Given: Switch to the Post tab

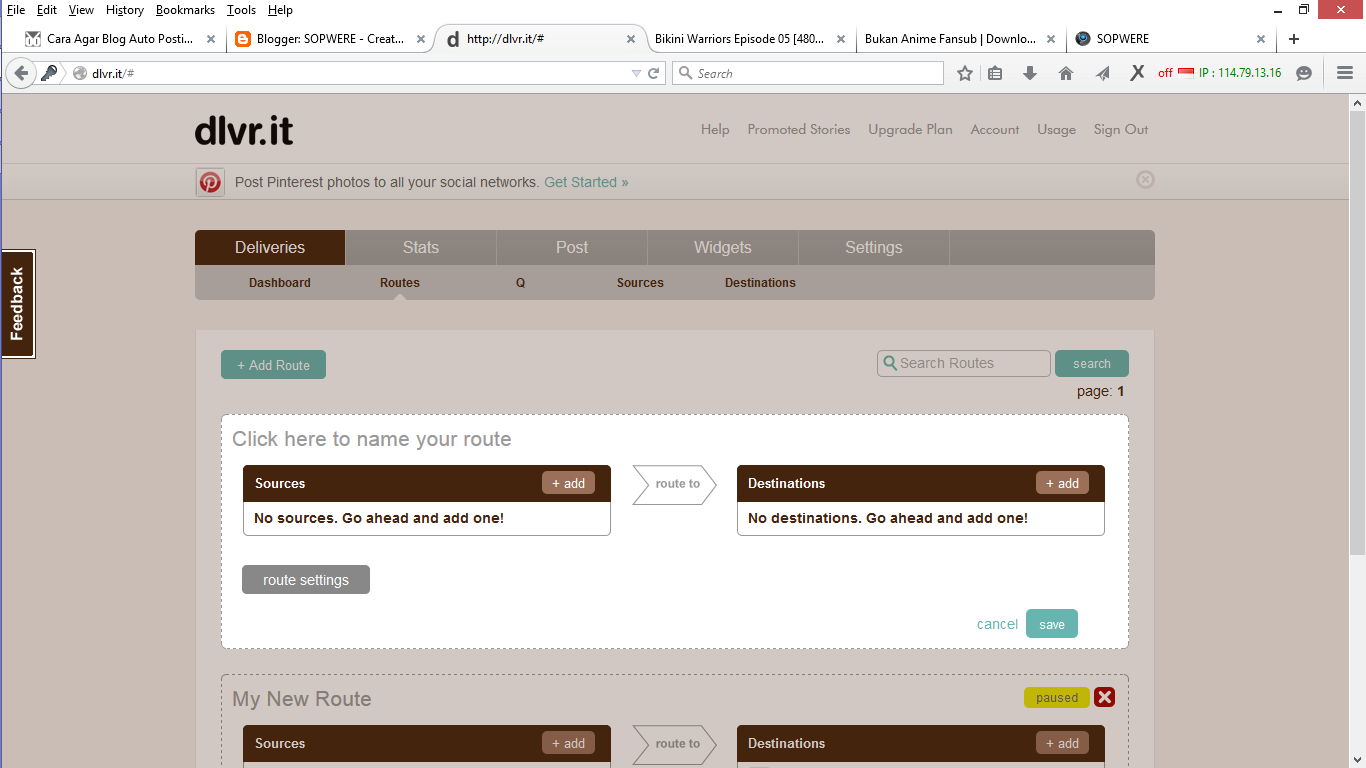Looking at the screenshot, I should pyautogui.click(x=572, y=247).
